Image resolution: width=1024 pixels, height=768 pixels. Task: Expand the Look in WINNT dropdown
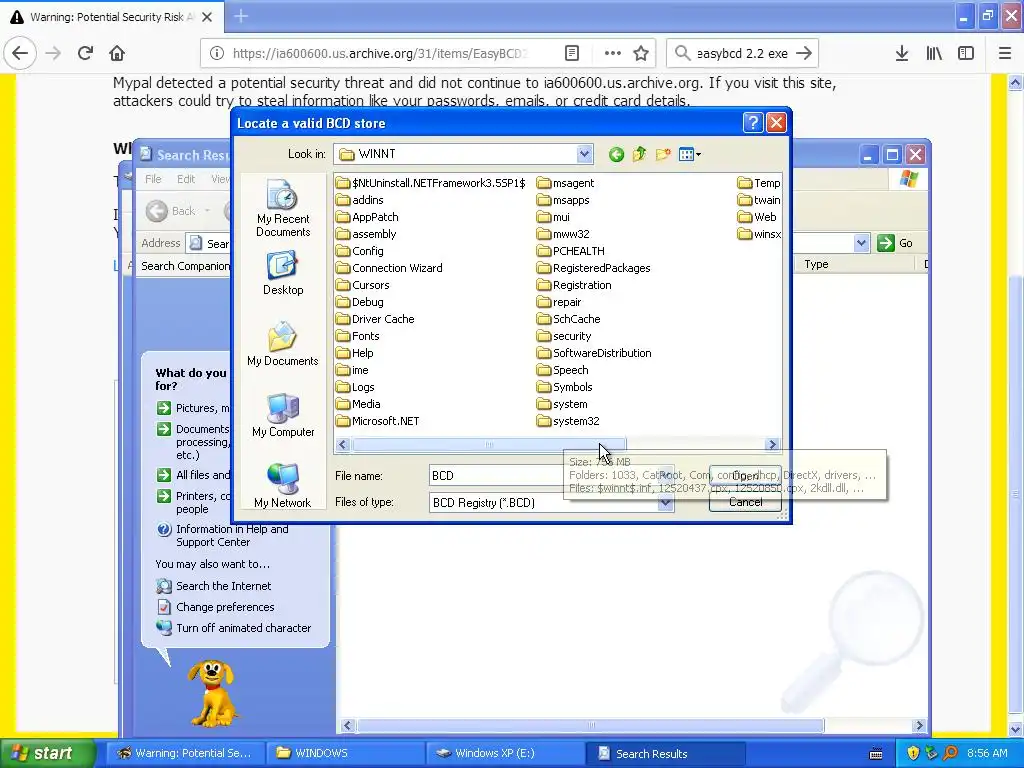point(584,154)
